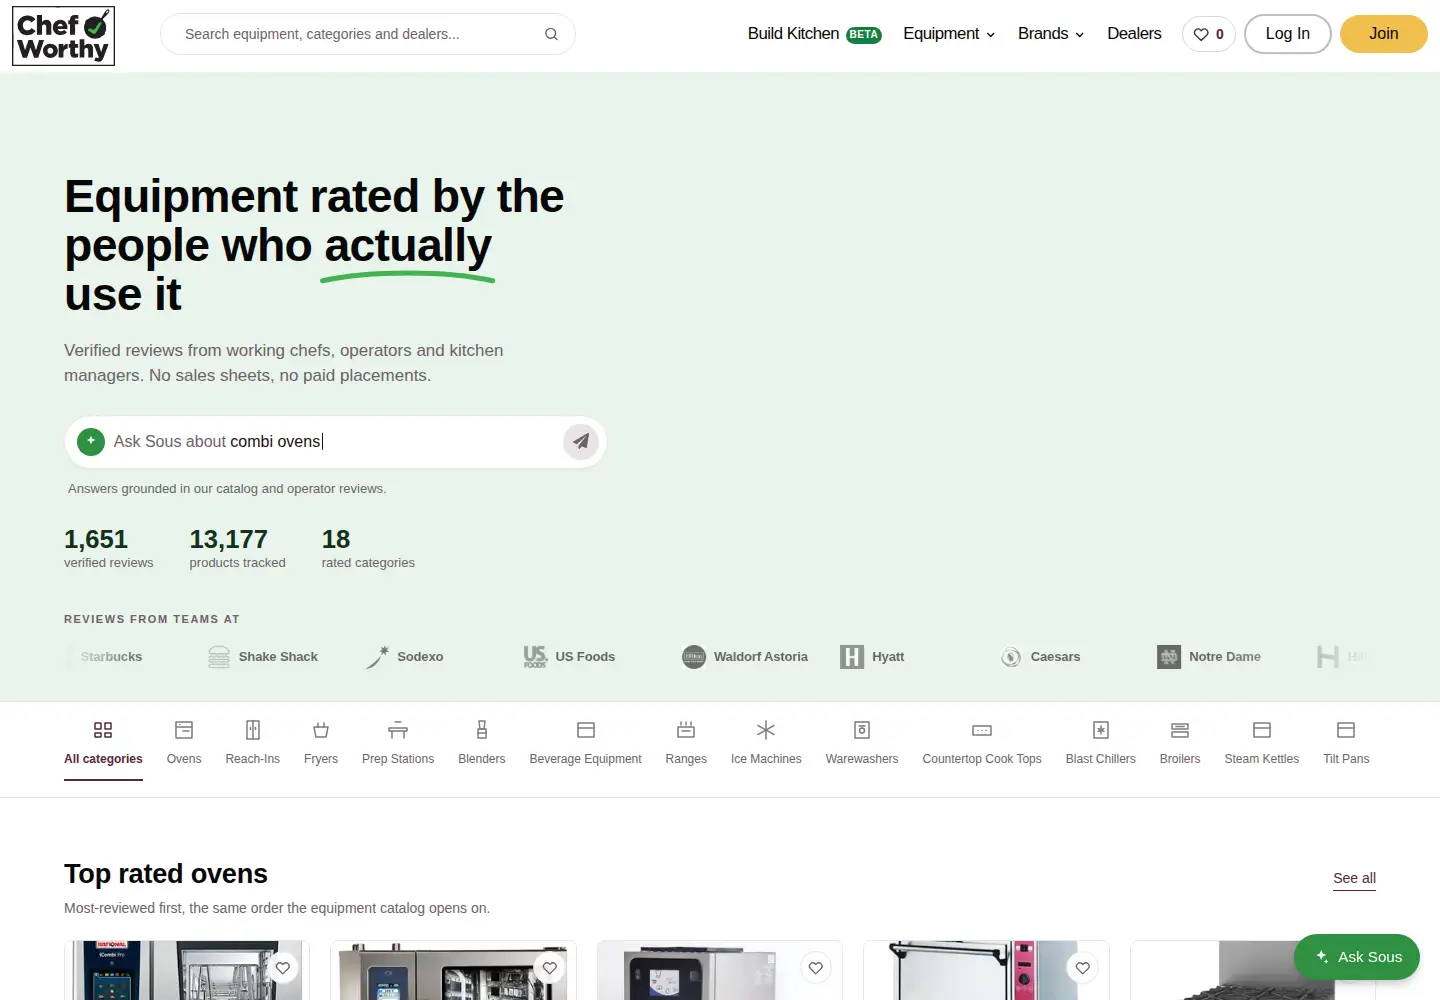
Task: Select the Broilers category
Action: point(1180,743)
